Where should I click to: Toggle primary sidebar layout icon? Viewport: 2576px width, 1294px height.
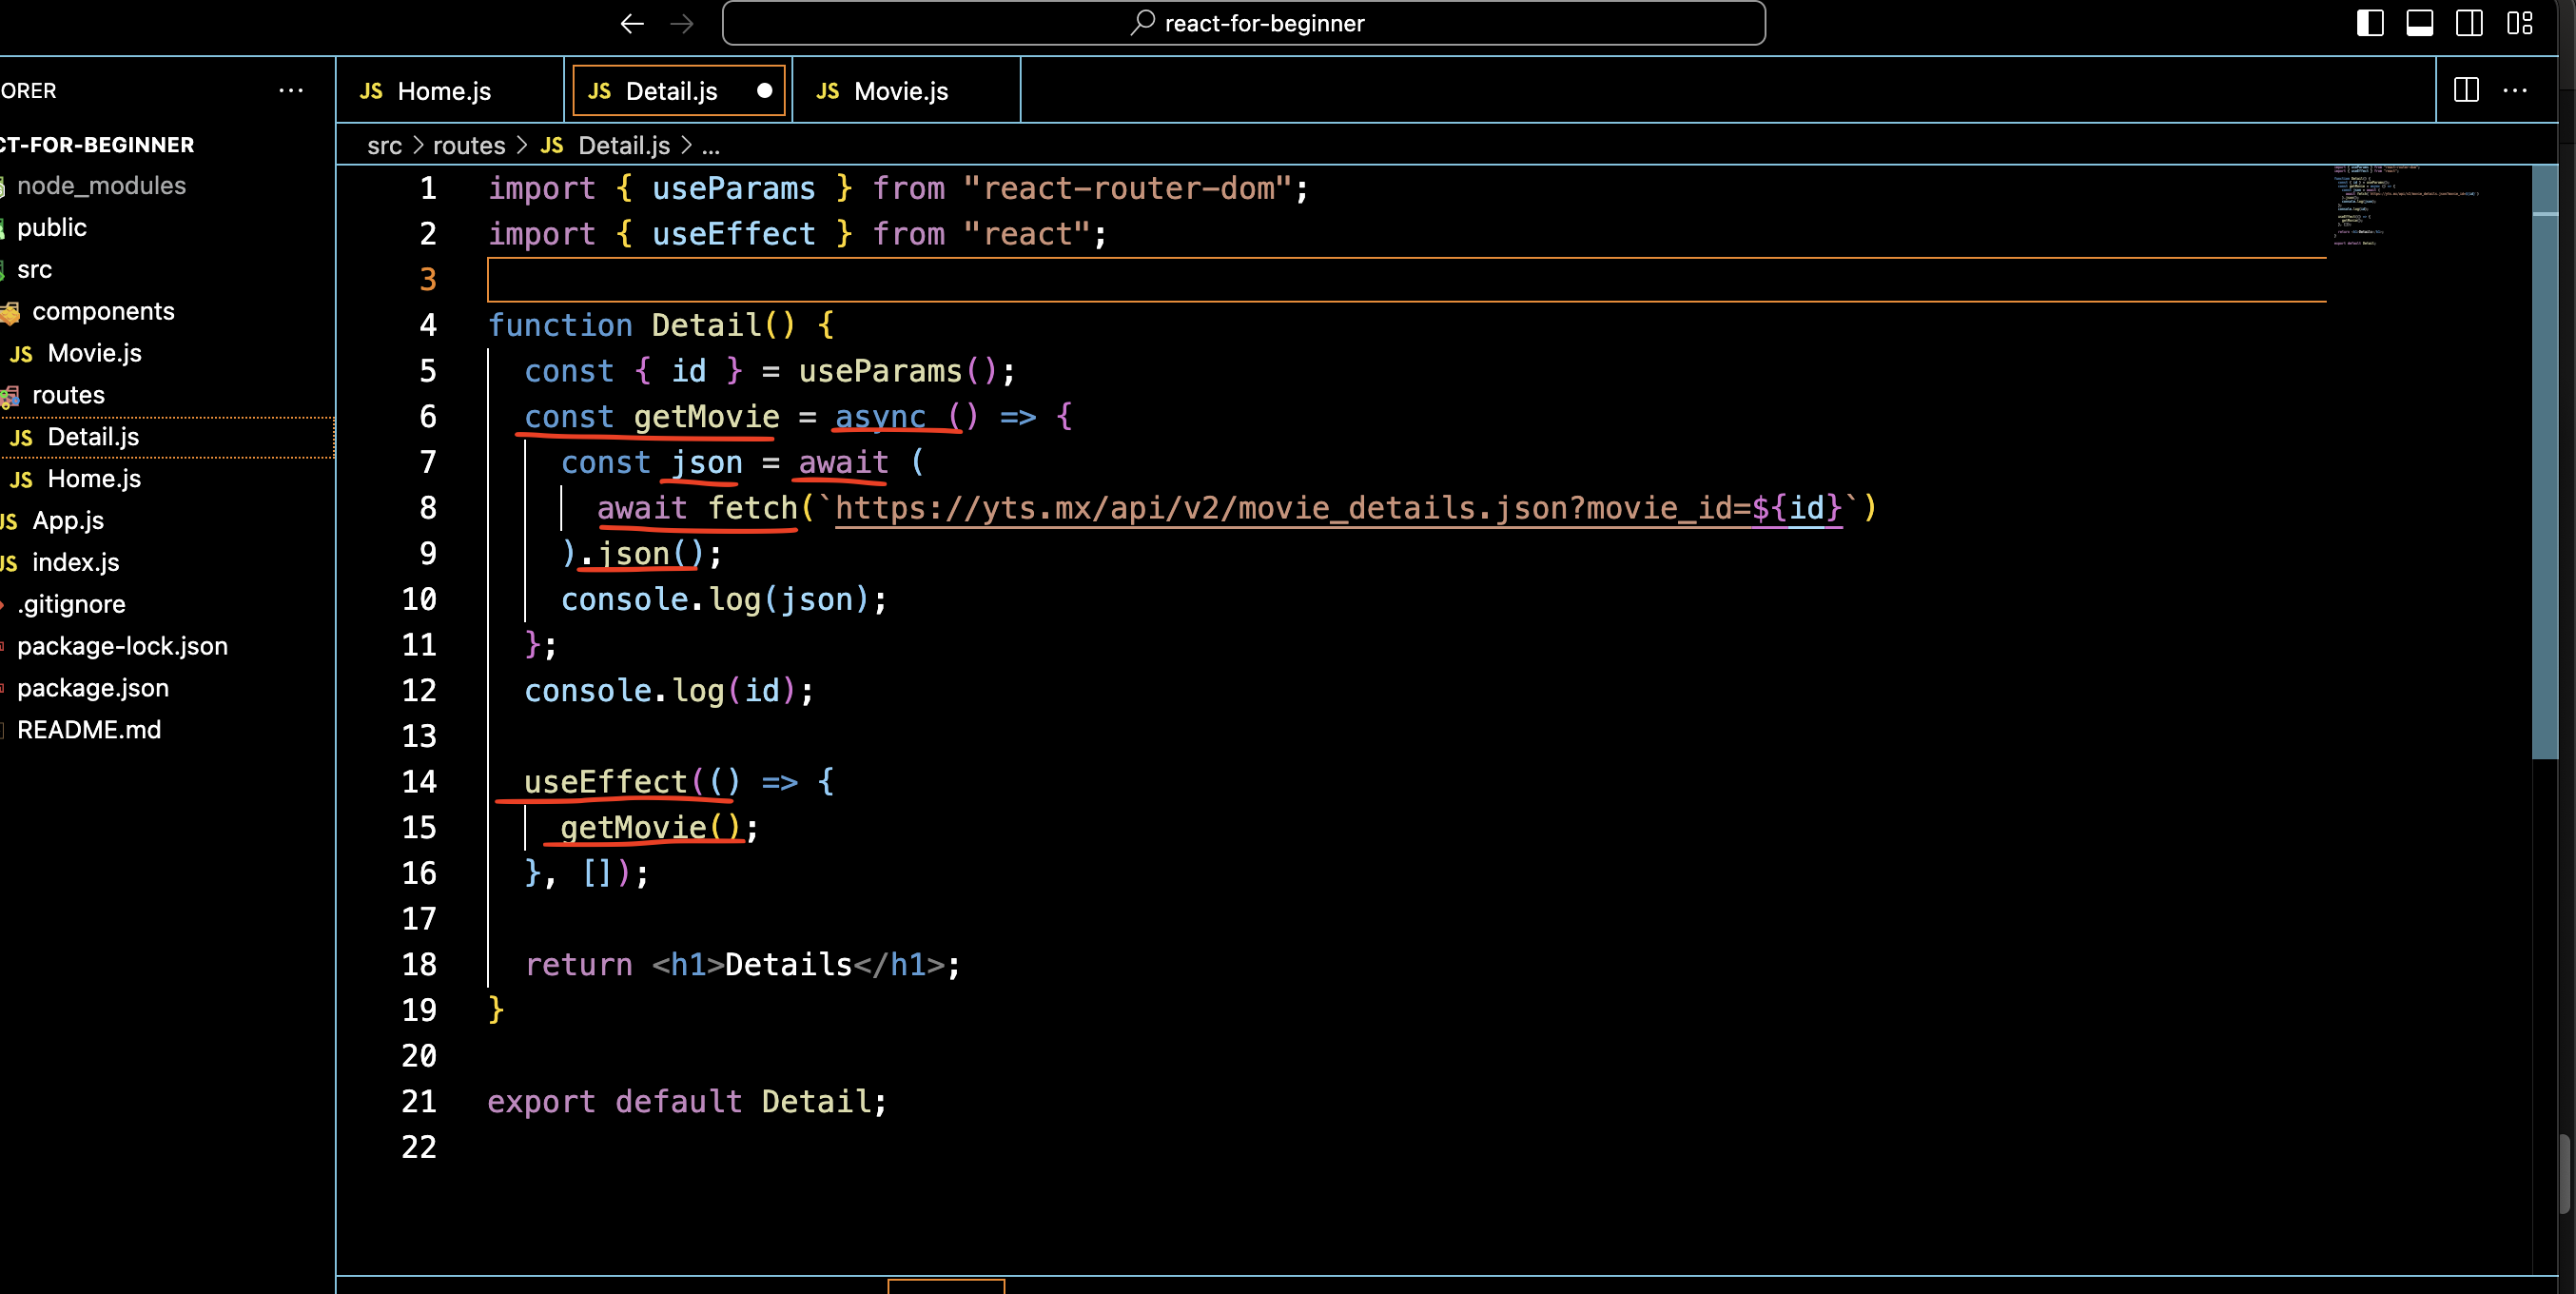(x=2369, y=23)
